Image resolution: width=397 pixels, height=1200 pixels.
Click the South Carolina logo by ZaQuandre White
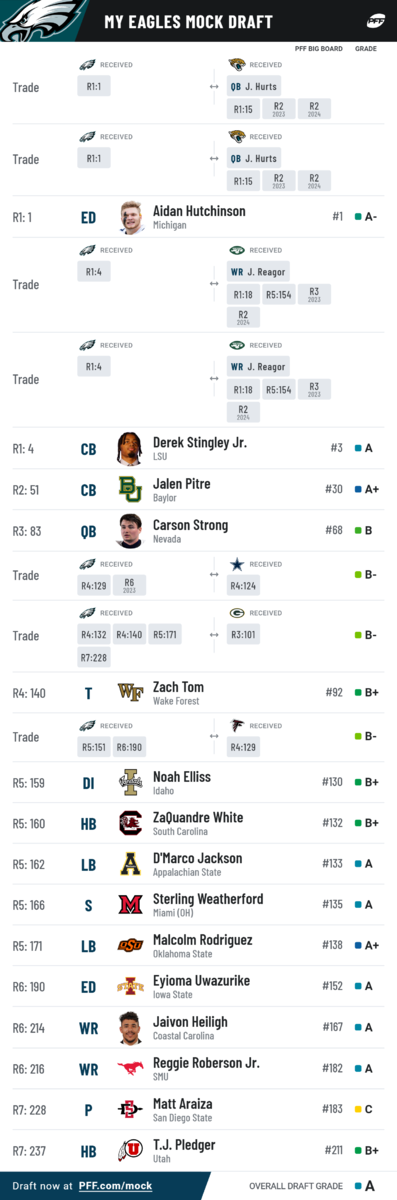(x=129, y=823)
